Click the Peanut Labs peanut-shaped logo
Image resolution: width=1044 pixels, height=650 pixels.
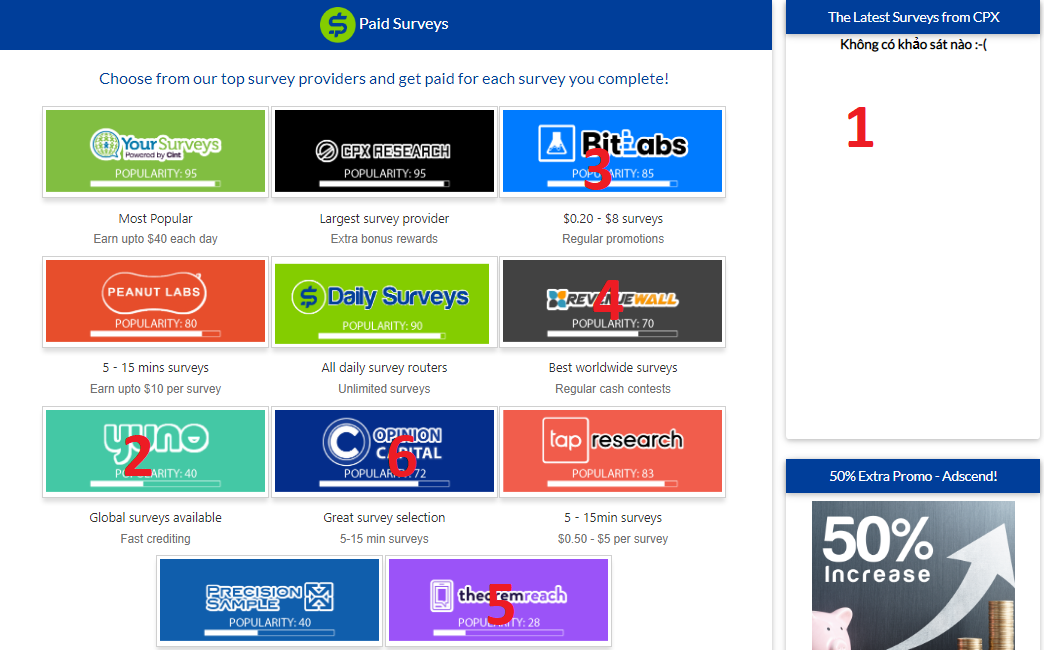[154, 292]
